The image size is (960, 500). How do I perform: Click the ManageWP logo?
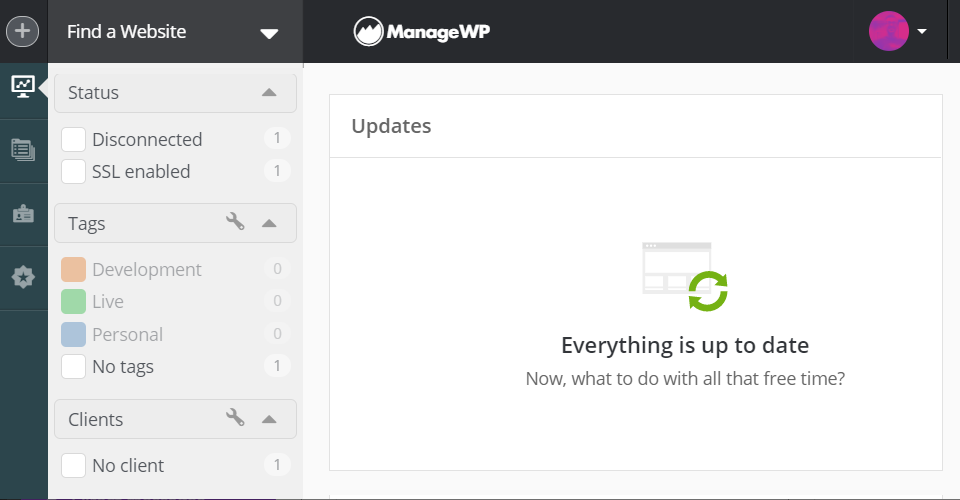point(422,32)
